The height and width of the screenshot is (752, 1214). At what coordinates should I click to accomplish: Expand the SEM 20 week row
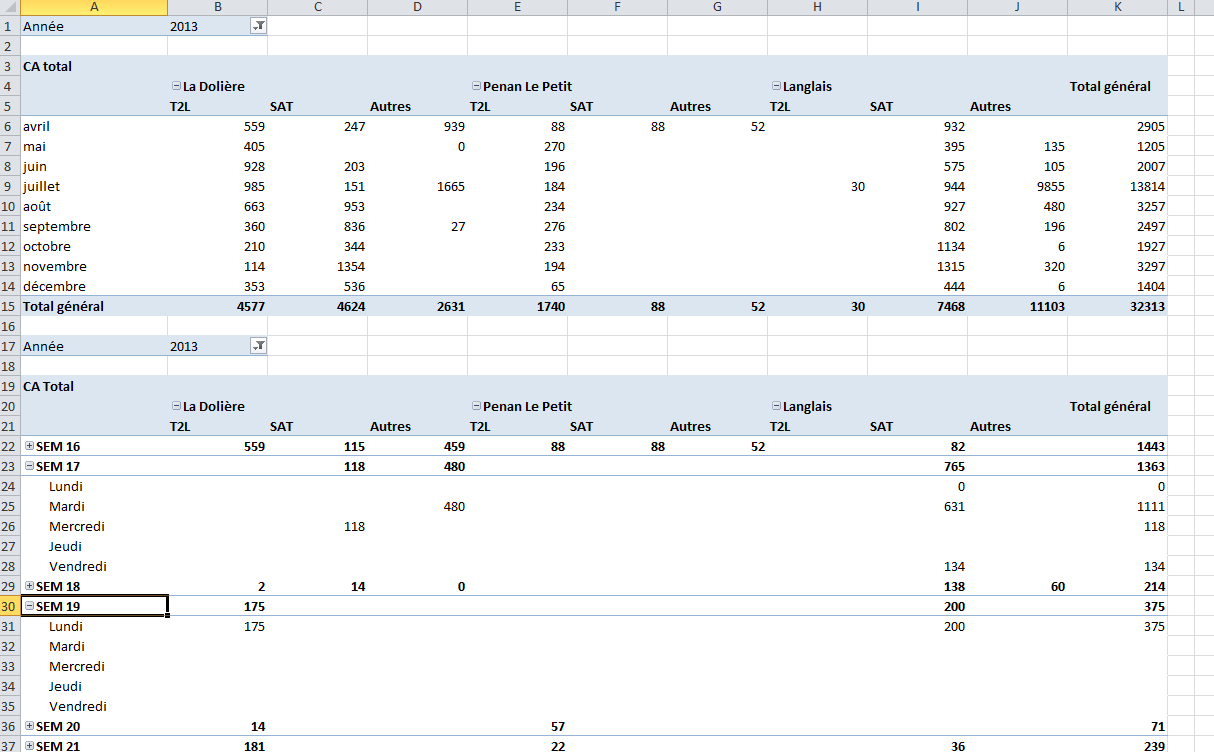click(29, 726)
